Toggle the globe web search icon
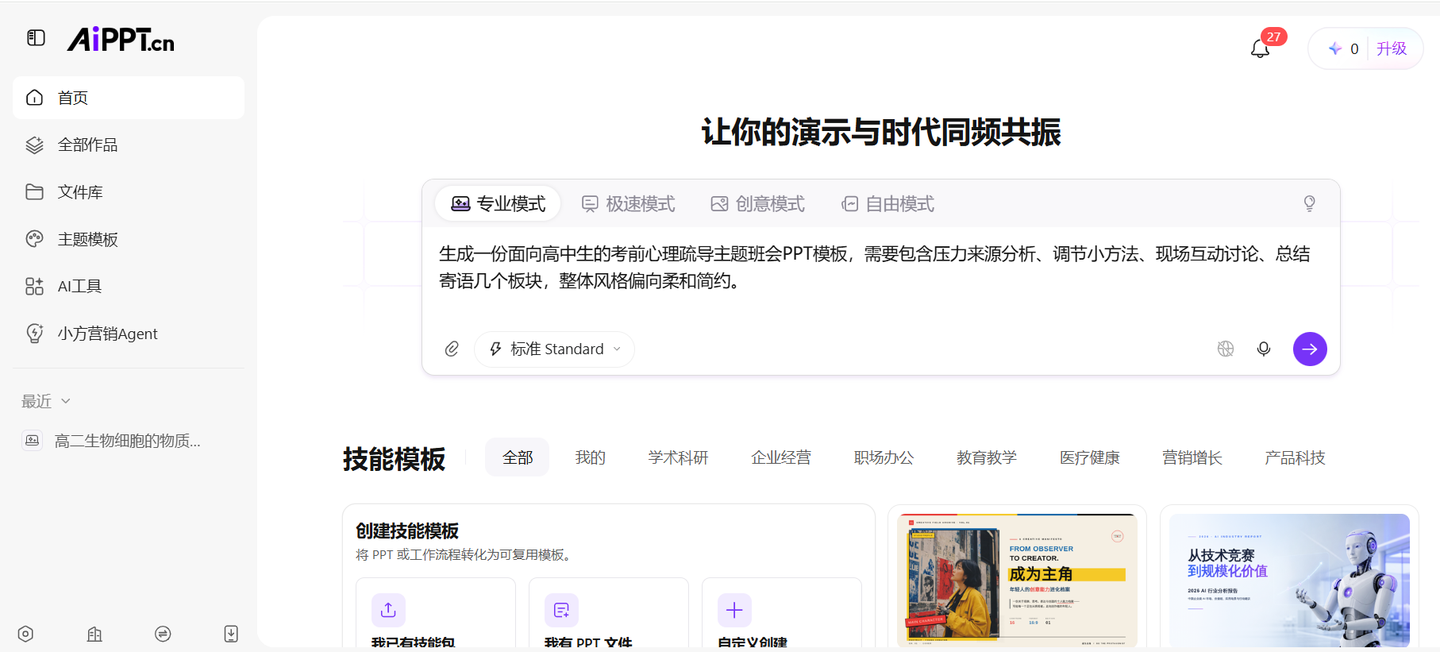1440x652 pixels. (1225, 349)
